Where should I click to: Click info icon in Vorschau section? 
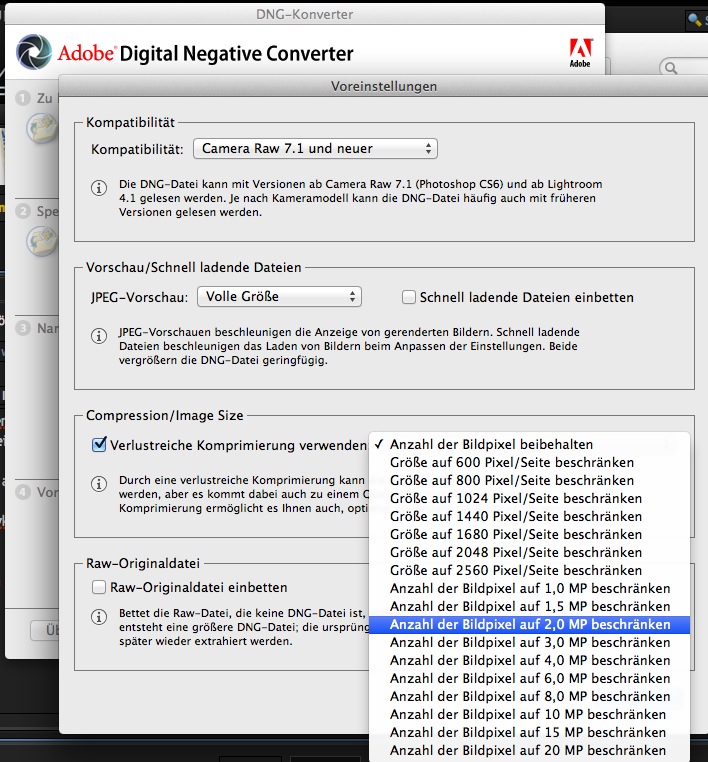(99, 336)
